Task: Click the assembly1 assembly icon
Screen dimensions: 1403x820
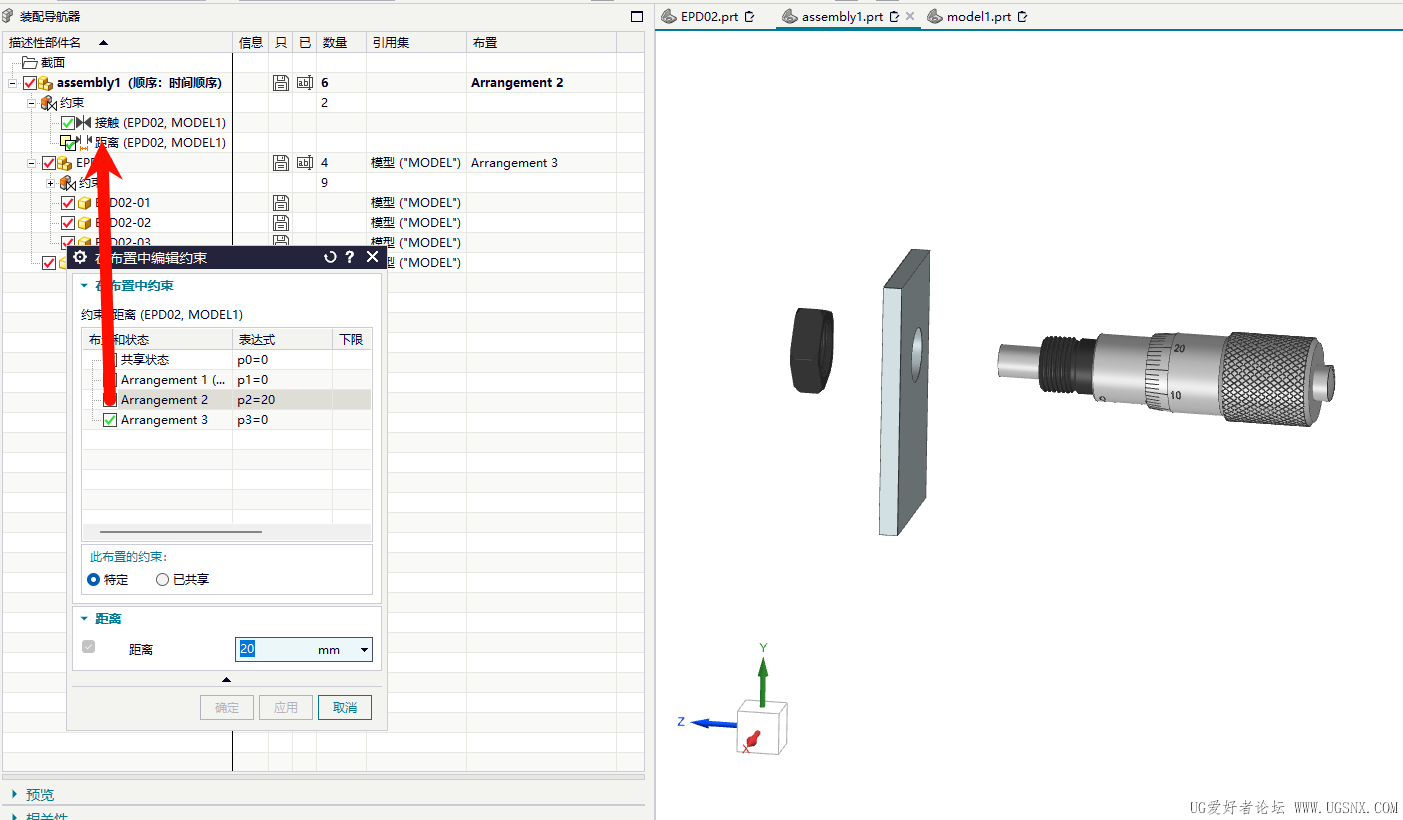Action: point(45,83)
